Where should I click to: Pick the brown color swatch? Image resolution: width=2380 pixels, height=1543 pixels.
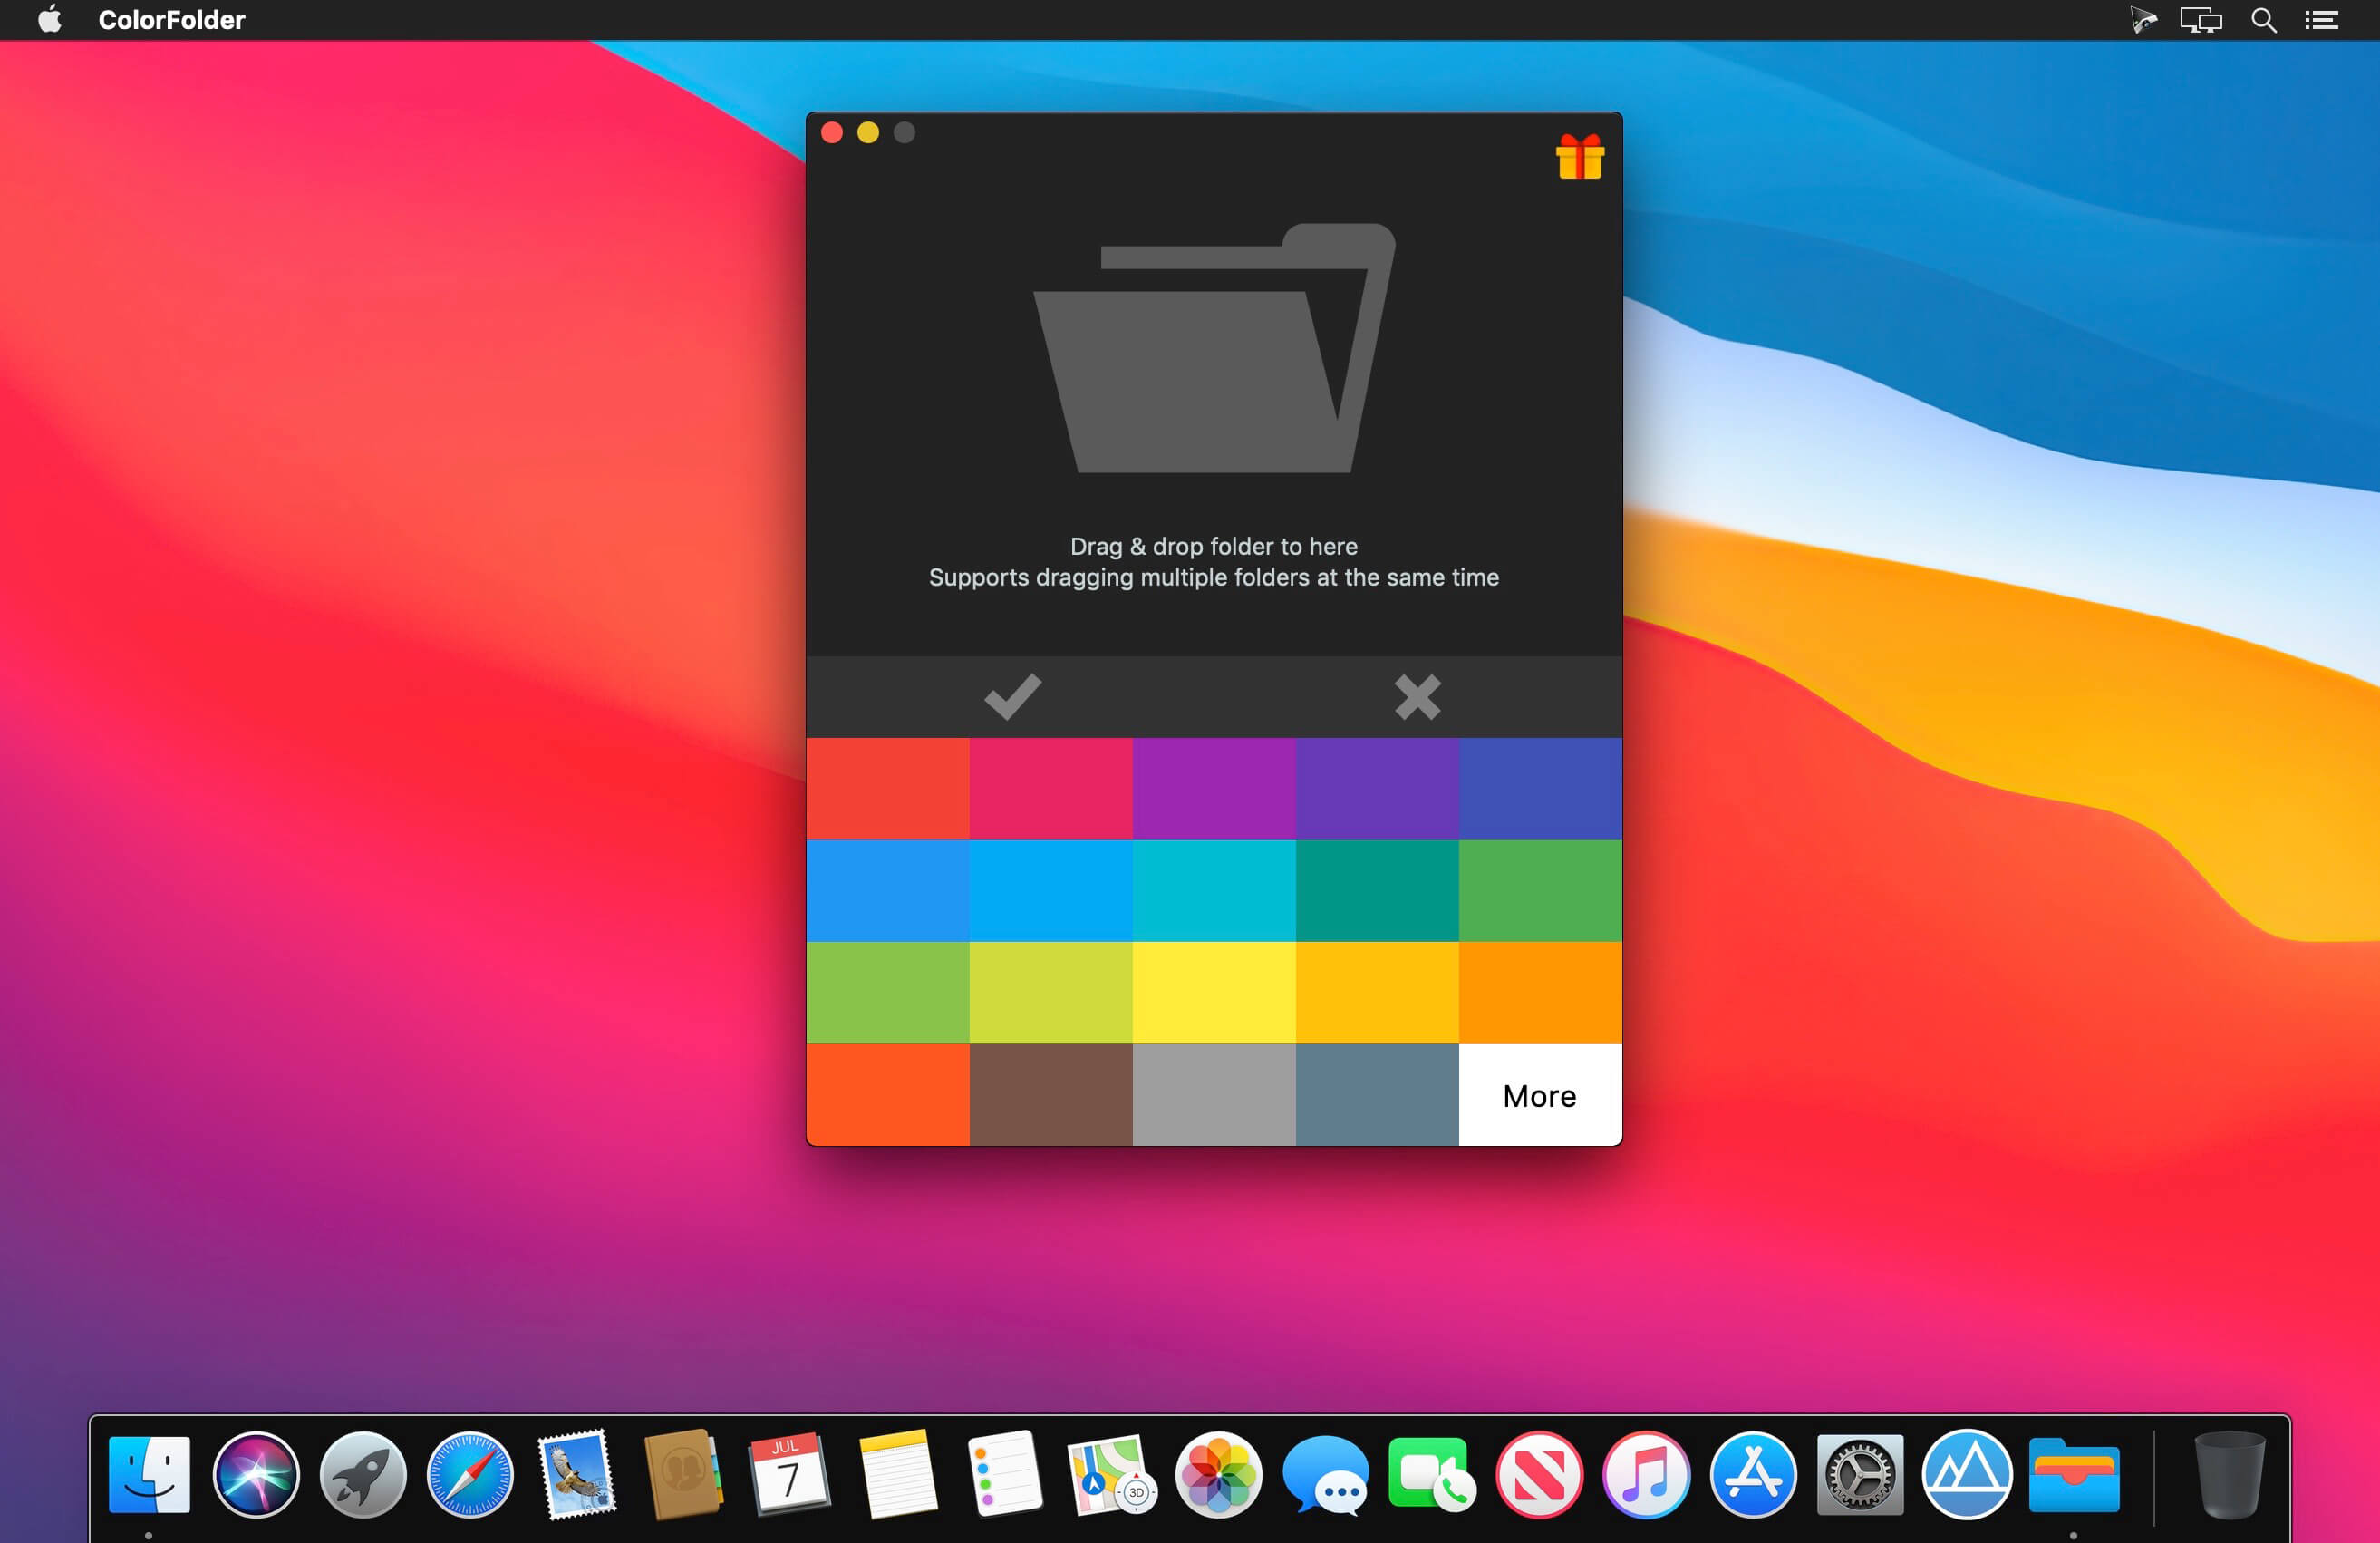pyautogui.click(x=1050, y=1095)
